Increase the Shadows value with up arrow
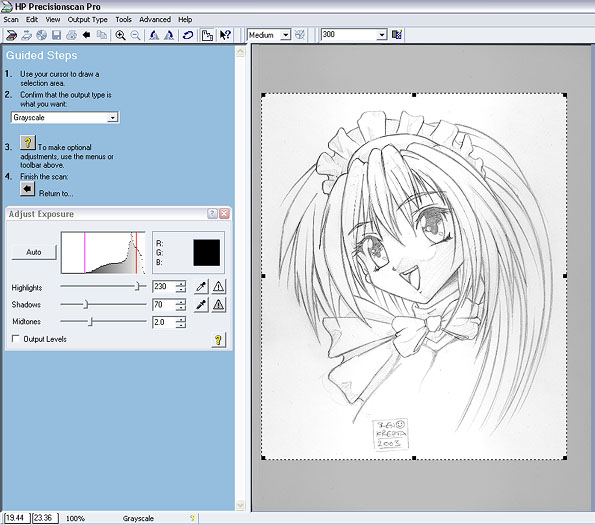Image resolution: width=595 pixels, height=525 pixels. [181, 302]
